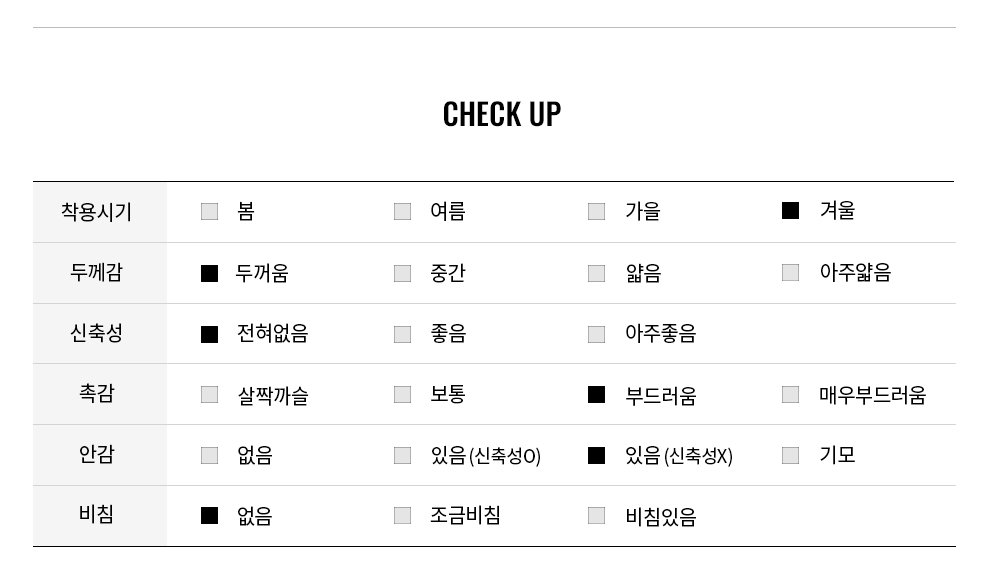Uncheck the filled 겨울 checkbox
The height and width of the screenshot is (574, 996).
790,210
